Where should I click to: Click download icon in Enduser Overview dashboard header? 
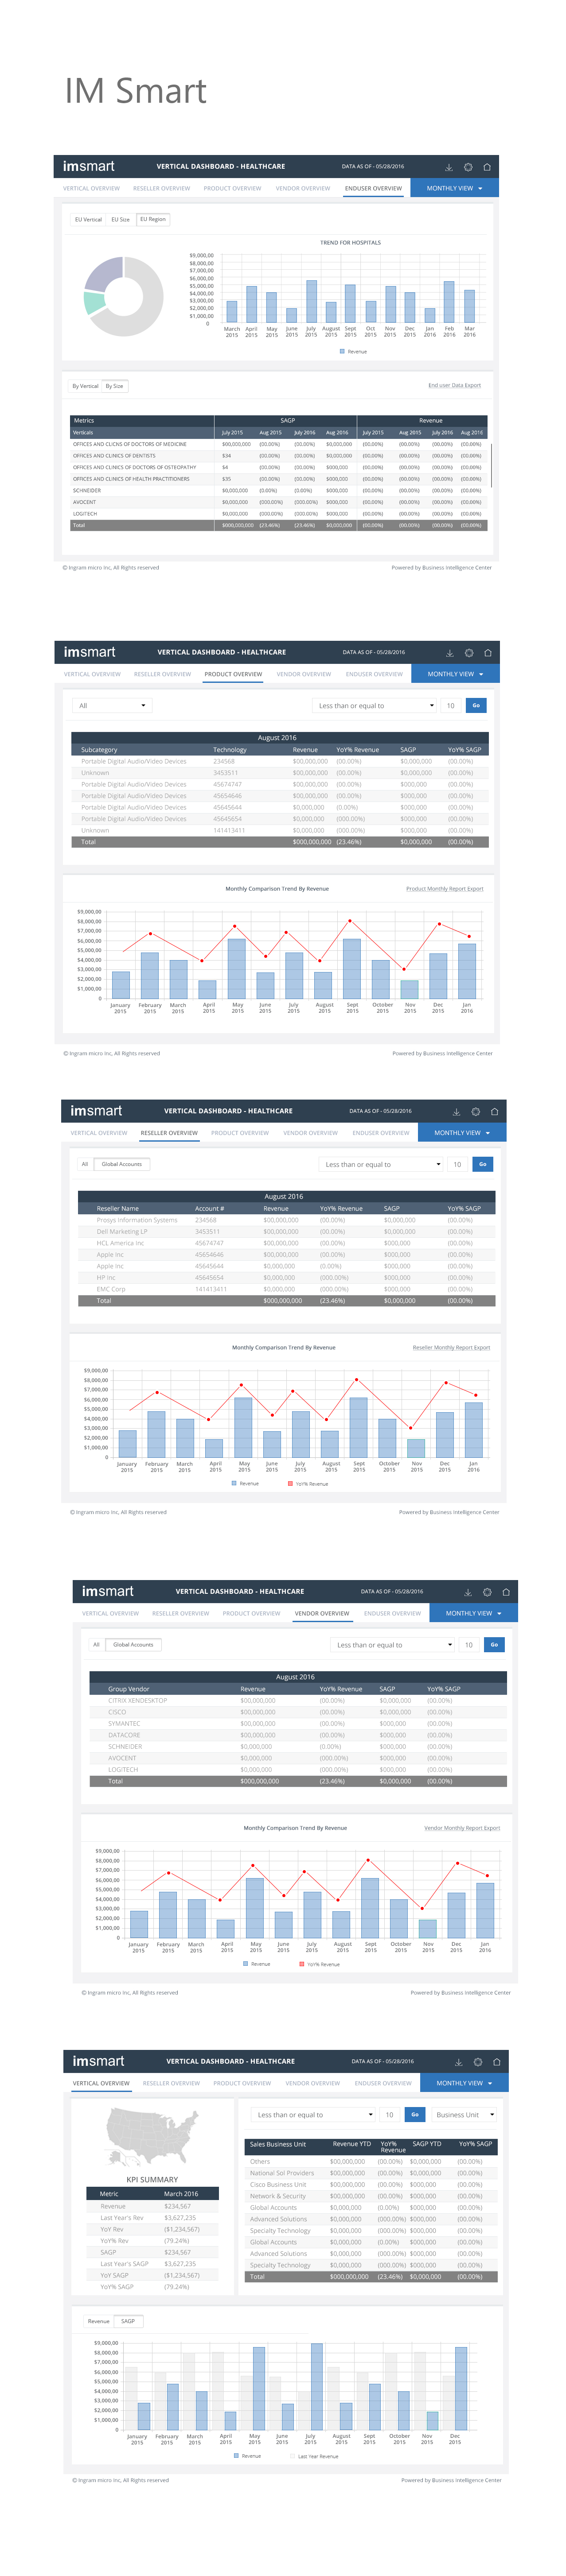pyautogui.click(x=449, y=167)
